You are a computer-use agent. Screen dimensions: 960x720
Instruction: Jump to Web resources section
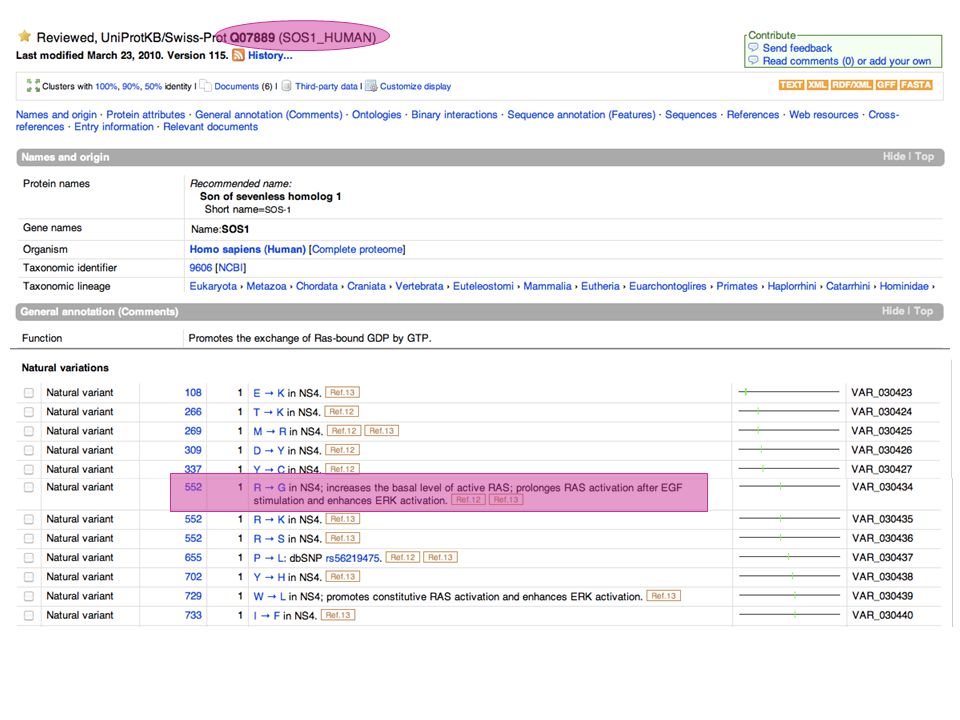tap(823, 114)
